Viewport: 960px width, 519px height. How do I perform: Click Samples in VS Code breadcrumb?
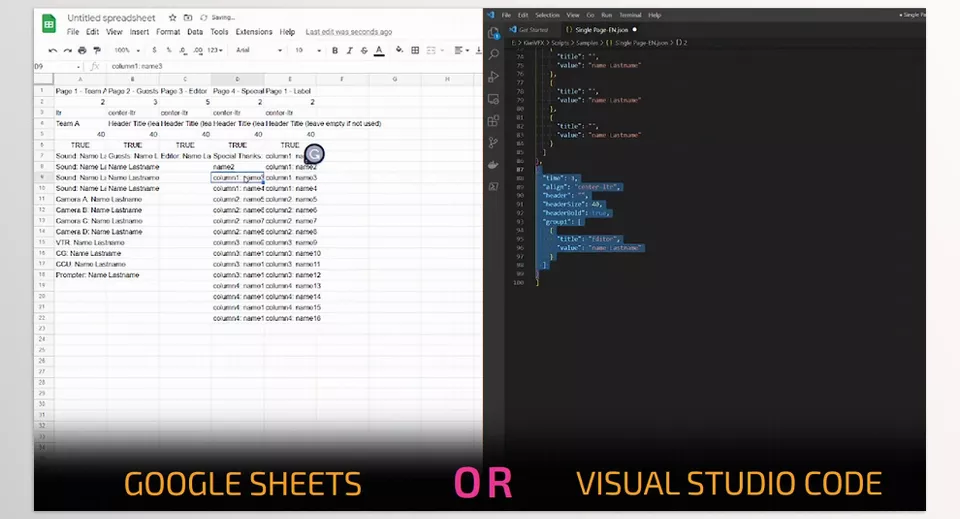587,43
